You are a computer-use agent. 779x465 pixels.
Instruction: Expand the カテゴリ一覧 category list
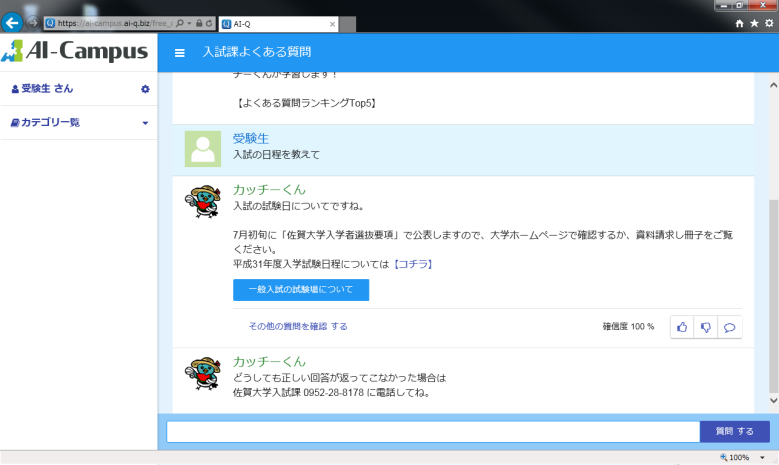click(x=79, y=122)
